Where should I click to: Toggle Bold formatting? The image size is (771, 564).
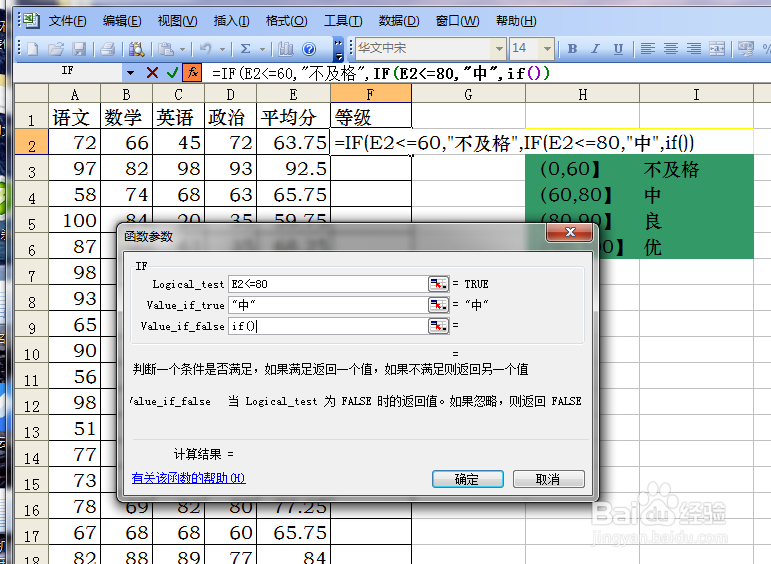pos(572,49)
